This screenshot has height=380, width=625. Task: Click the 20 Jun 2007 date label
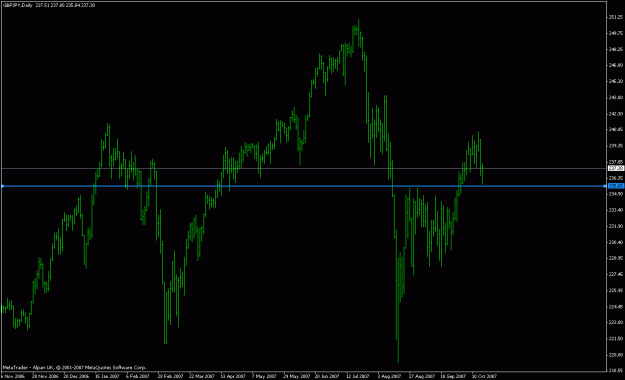(x=327, y=376)
